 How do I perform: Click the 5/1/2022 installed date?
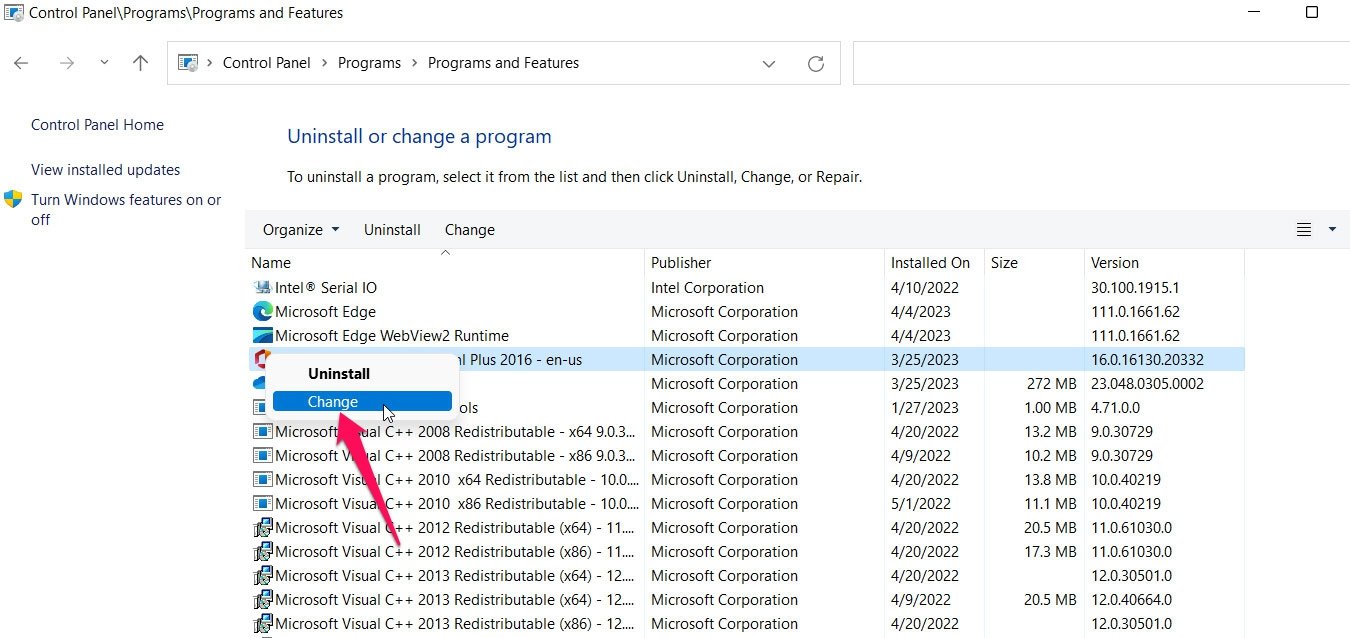(921, 504)
